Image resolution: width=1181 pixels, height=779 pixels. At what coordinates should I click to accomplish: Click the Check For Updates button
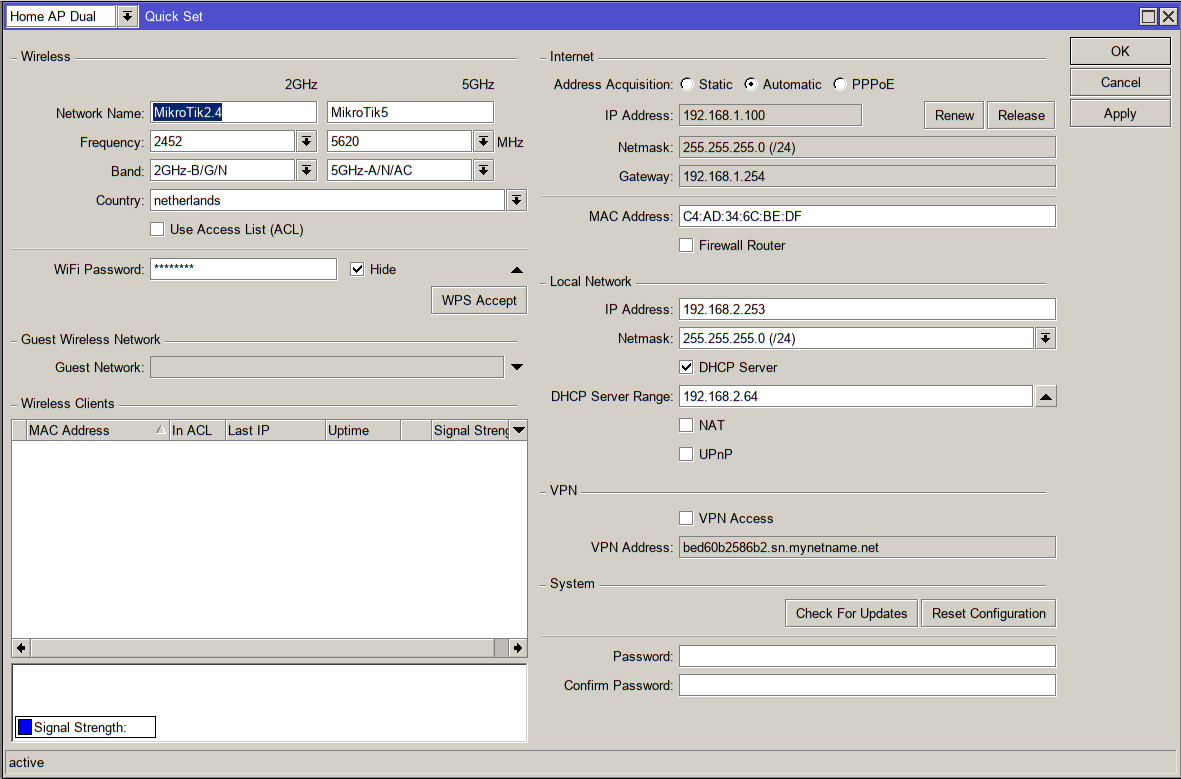(851, 614)
